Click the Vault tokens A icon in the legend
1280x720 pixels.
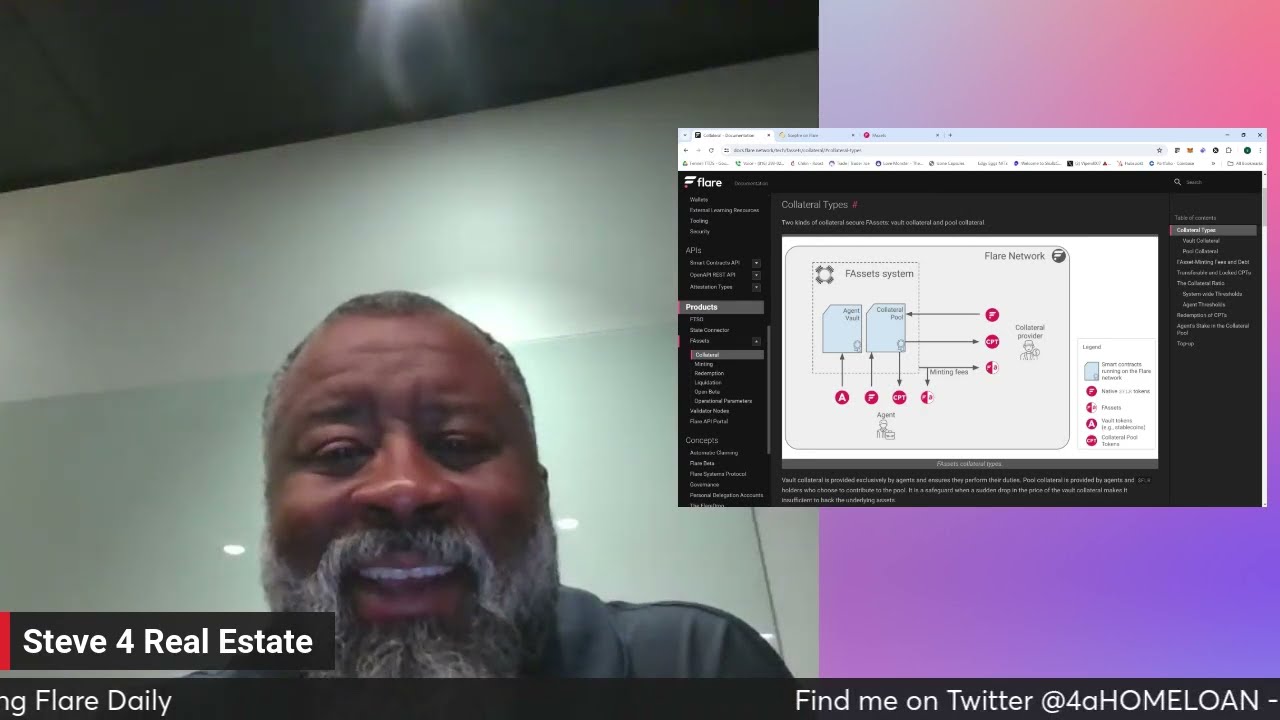pyautogui.click(x=1092, y=424)
